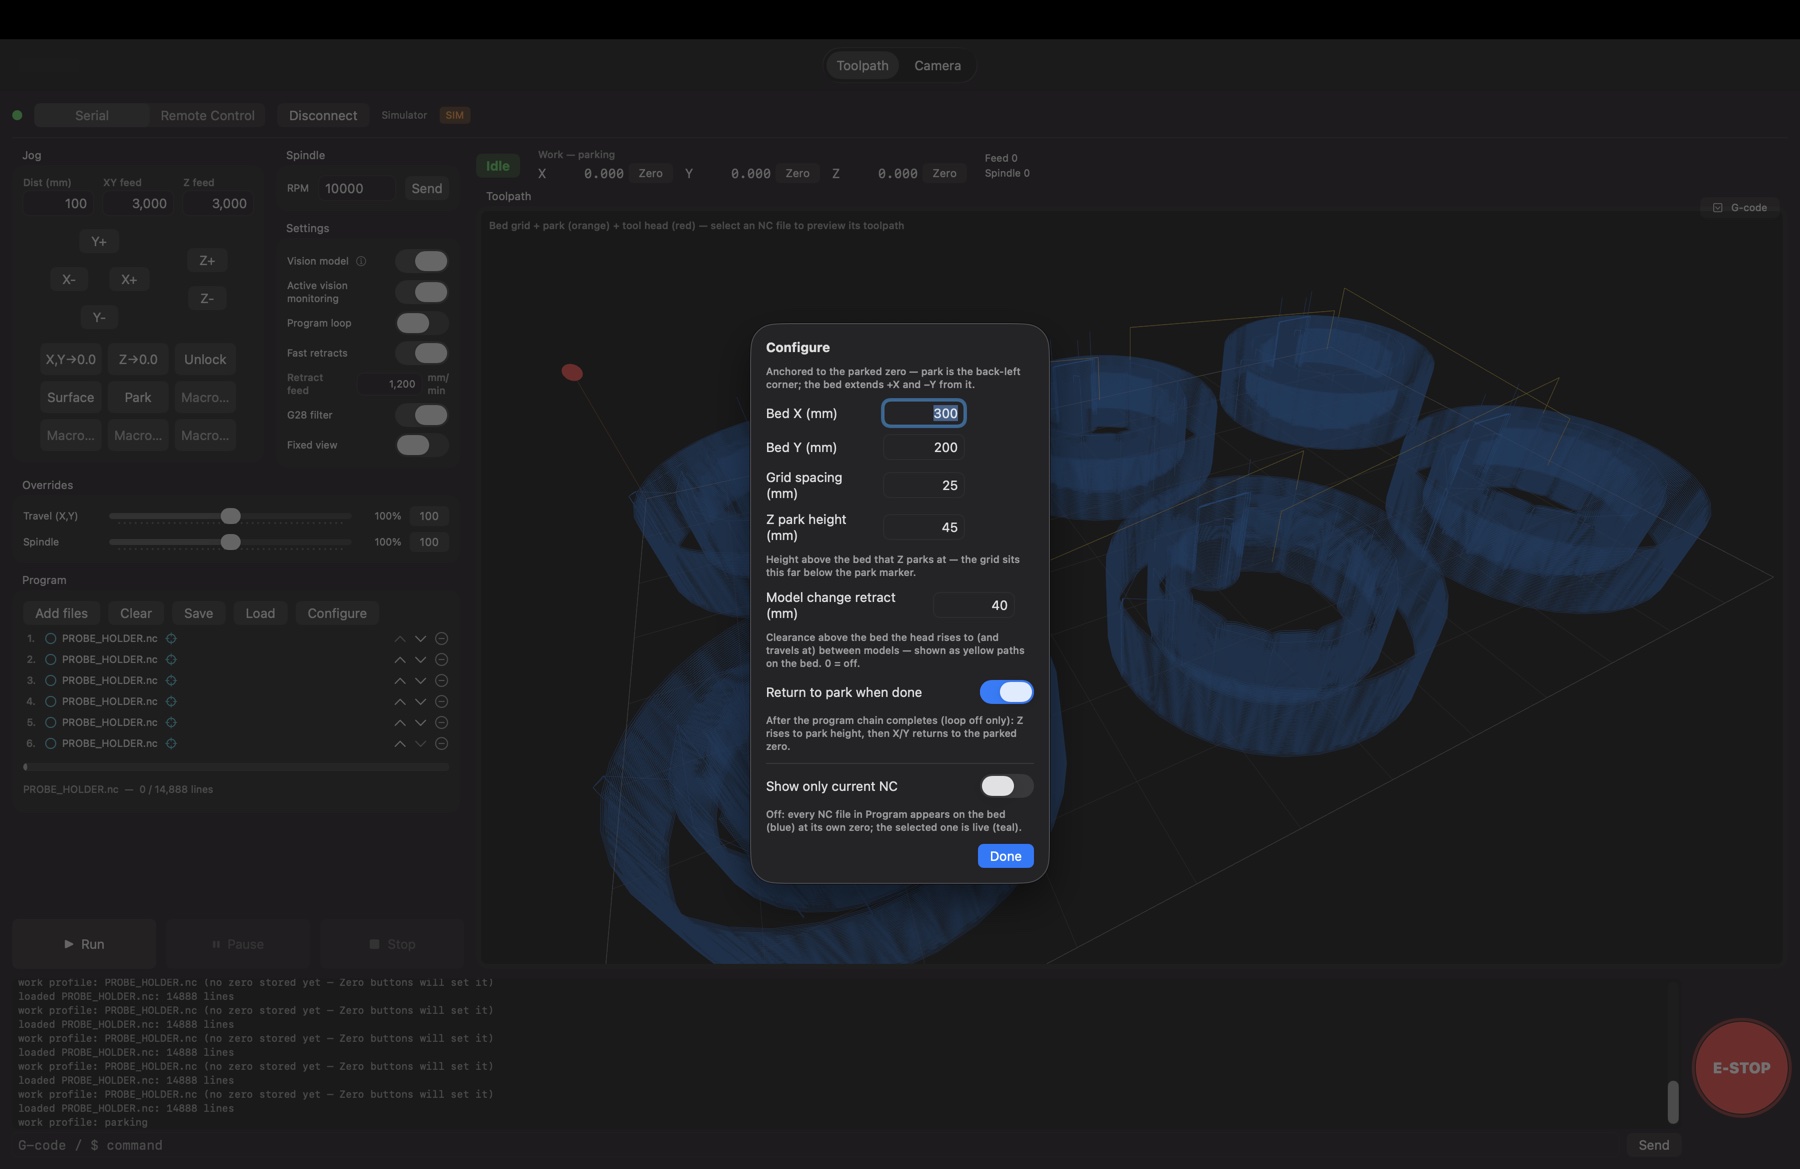Click the Unlock button
This screenshot has width=1800, height=1169.
205,359
